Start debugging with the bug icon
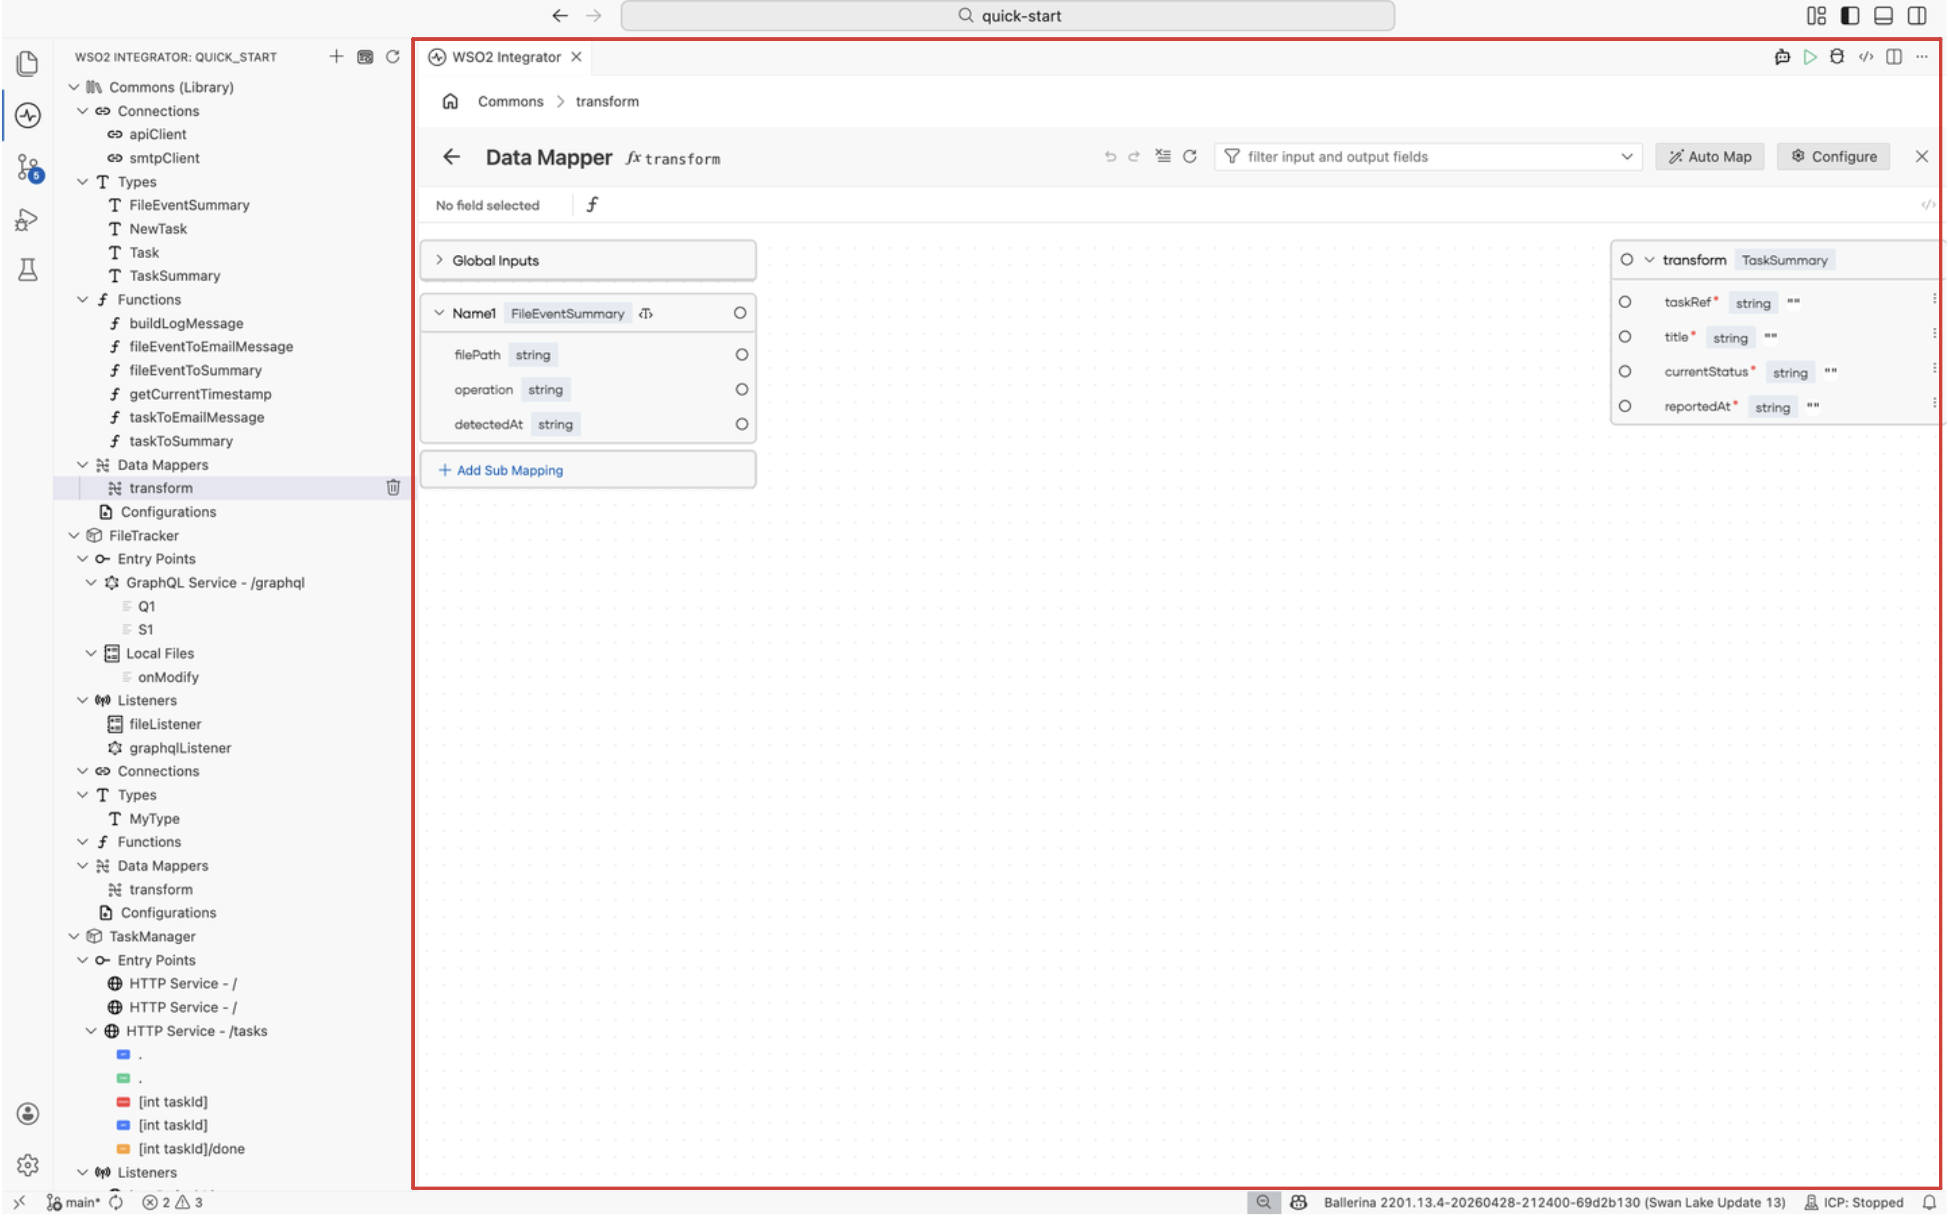1948x1222 pixels. click(x=1837, y=57)
